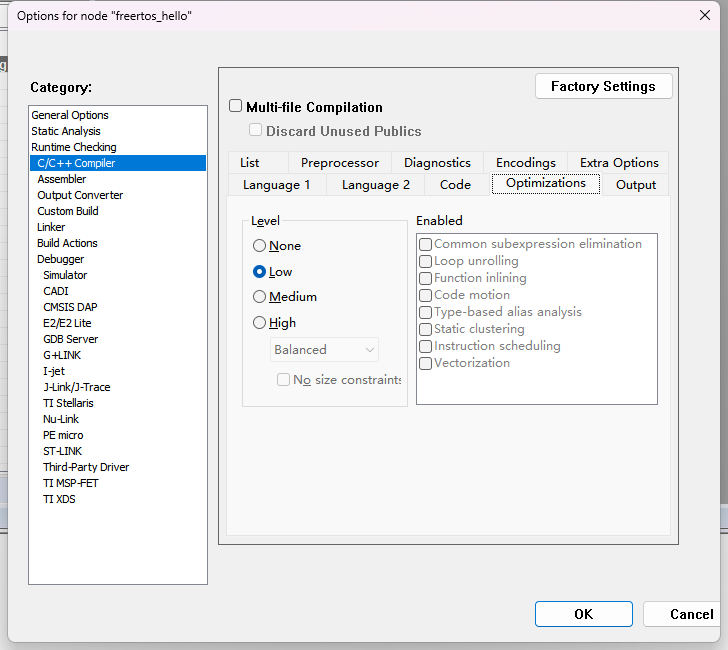Switch to the Preprocessor tab
The image size is (728, 650).
point(339,163)
